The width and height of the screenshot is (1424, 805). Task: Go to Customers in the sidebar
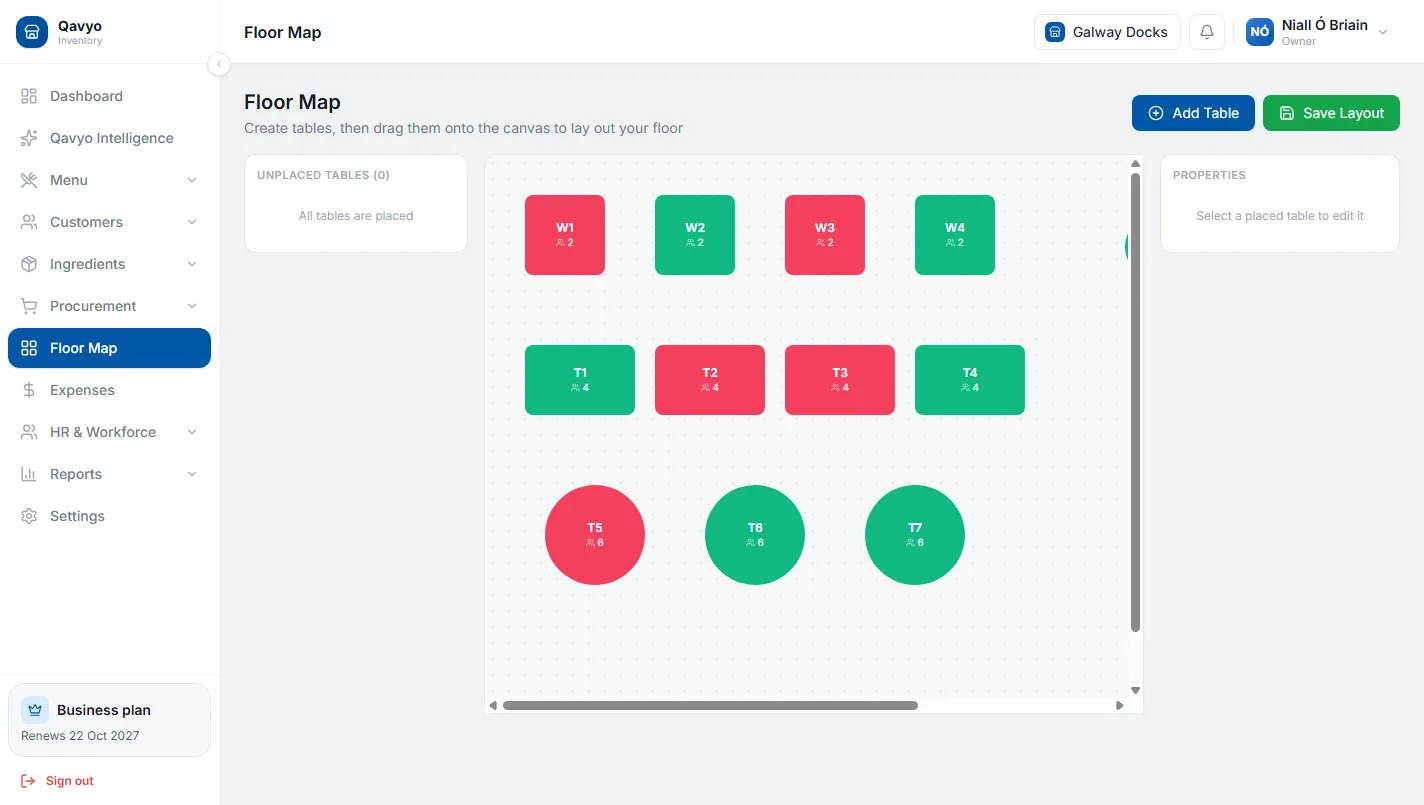[x=110, y=222]
